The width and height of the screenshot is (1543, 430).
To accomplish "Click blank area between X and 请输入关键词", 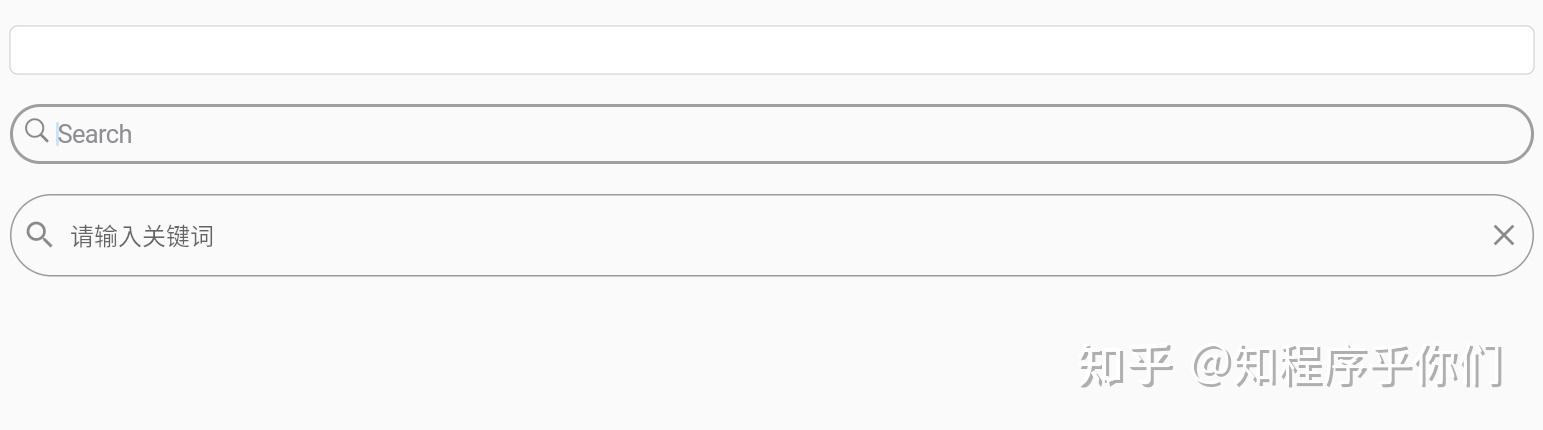I will pyautogui.click(x=850, y=235).
